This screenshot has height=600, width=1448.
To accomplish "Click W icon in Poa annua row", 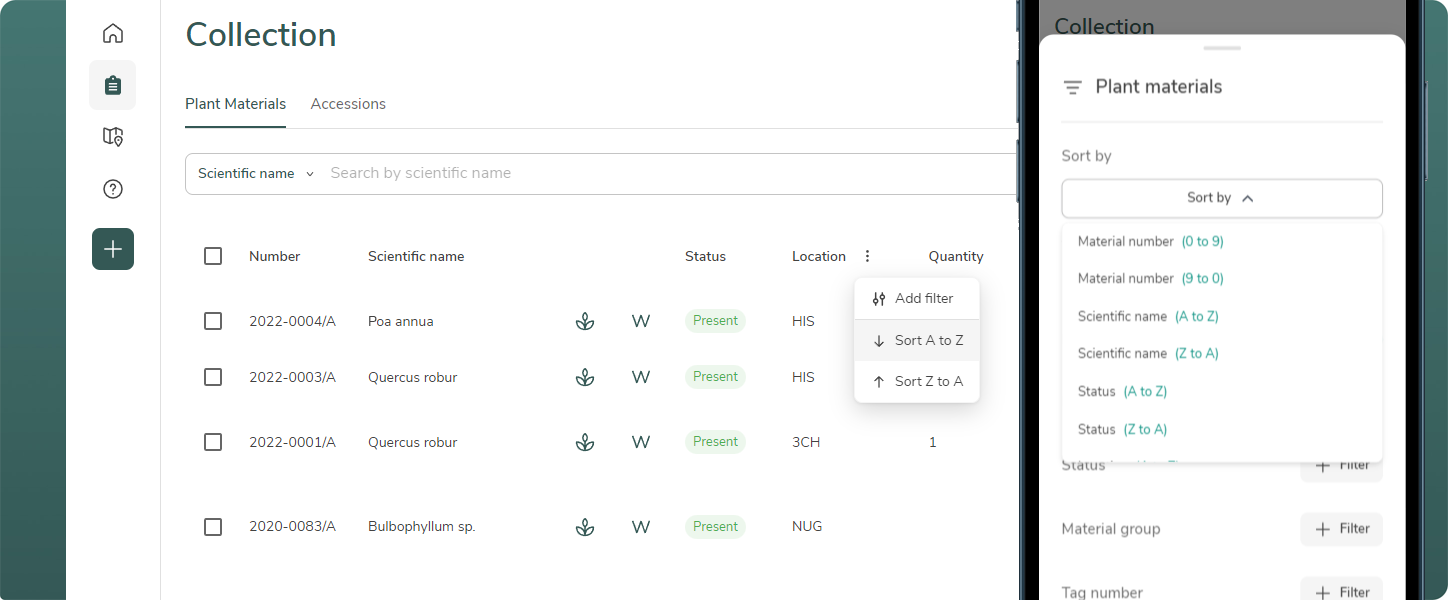I will (x=641, y=321).
